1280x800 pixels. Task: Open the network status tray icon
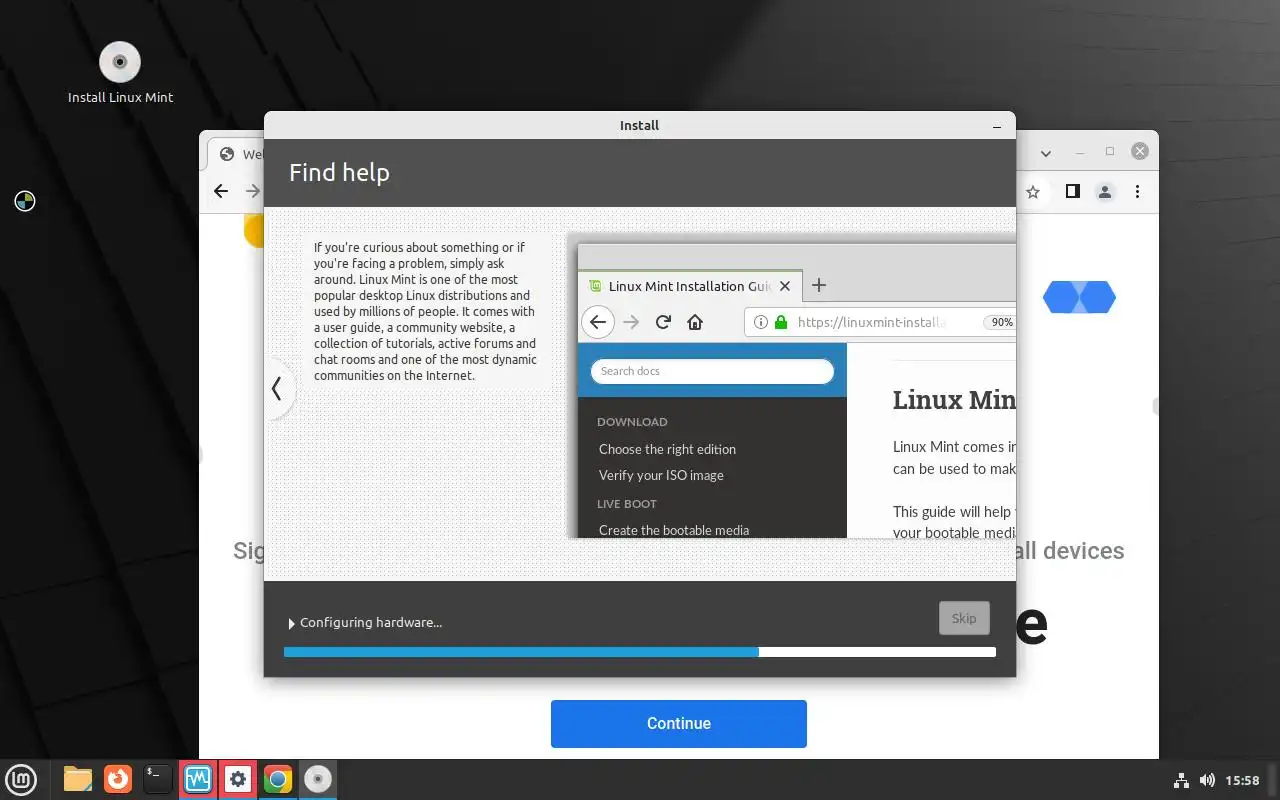tap(1180, 780)
